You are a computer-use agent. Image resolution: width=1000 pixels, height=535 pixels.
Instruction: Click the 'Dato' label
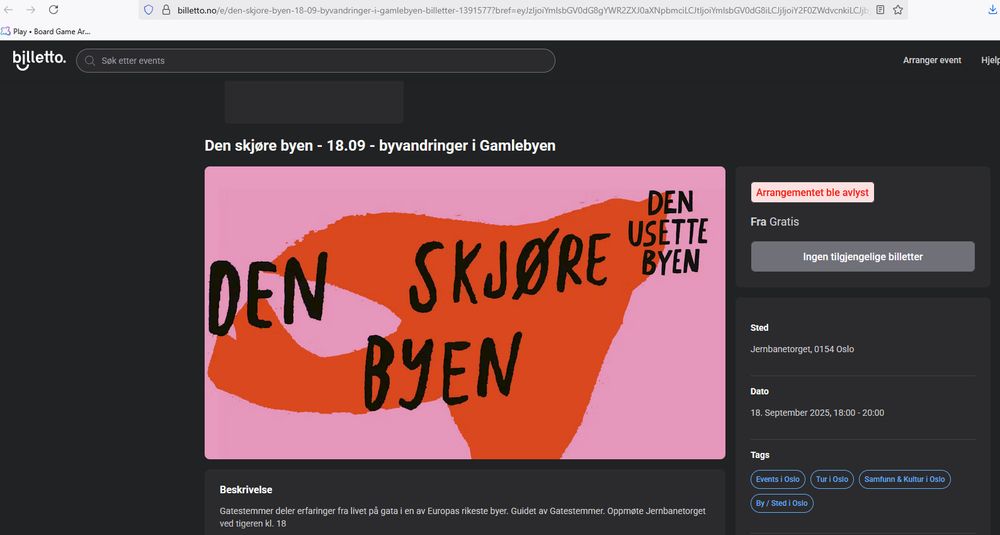[x=760, y=392]
